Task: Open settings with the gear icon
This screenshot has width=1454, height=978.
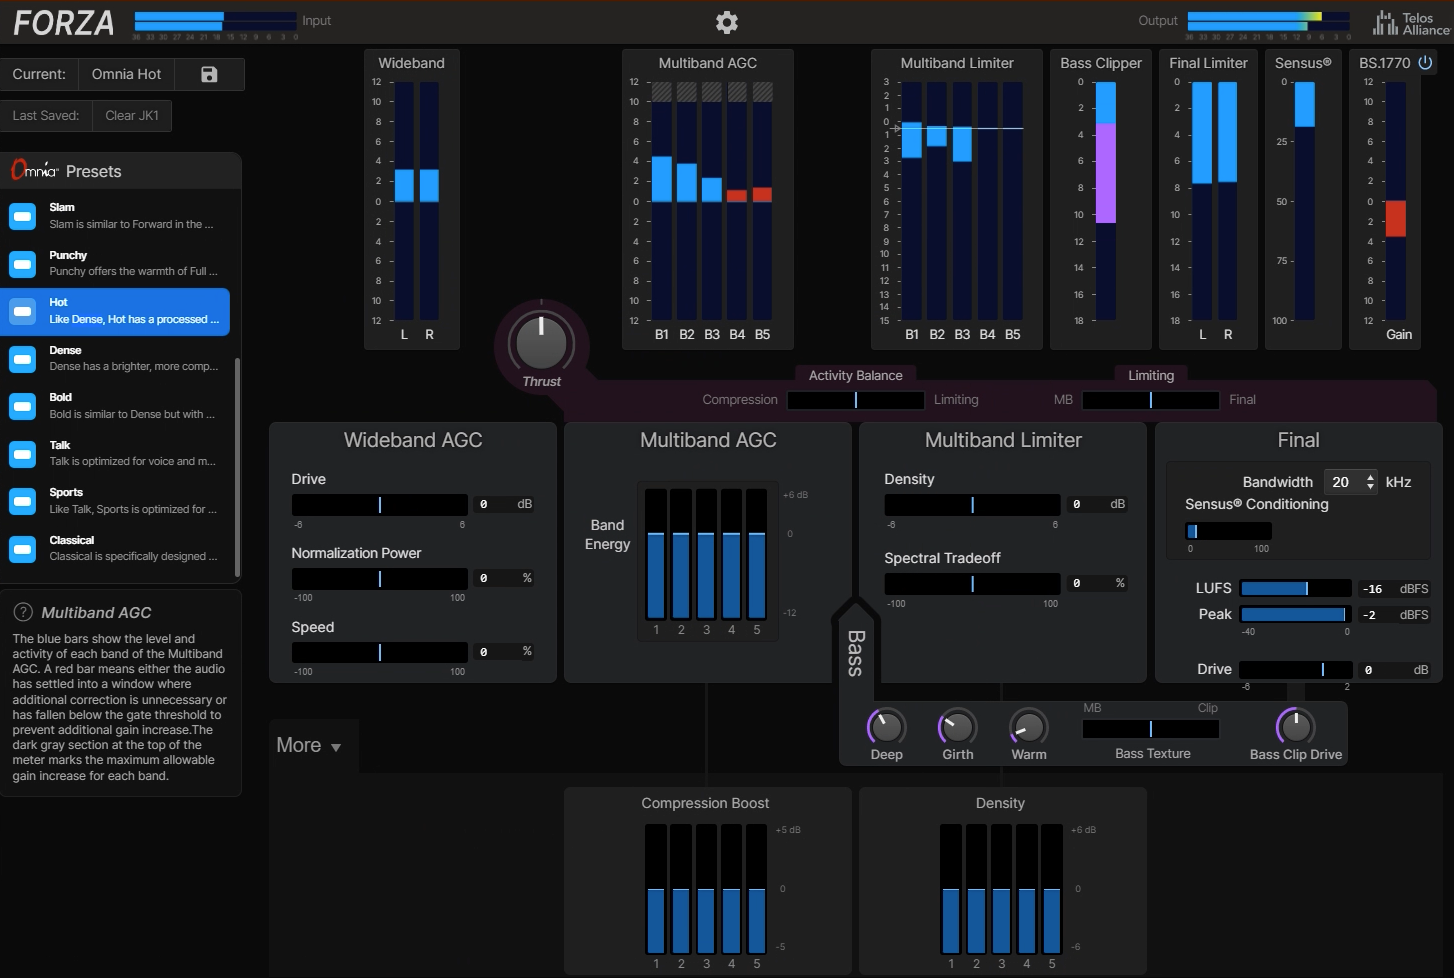Action: coord(727,22)
